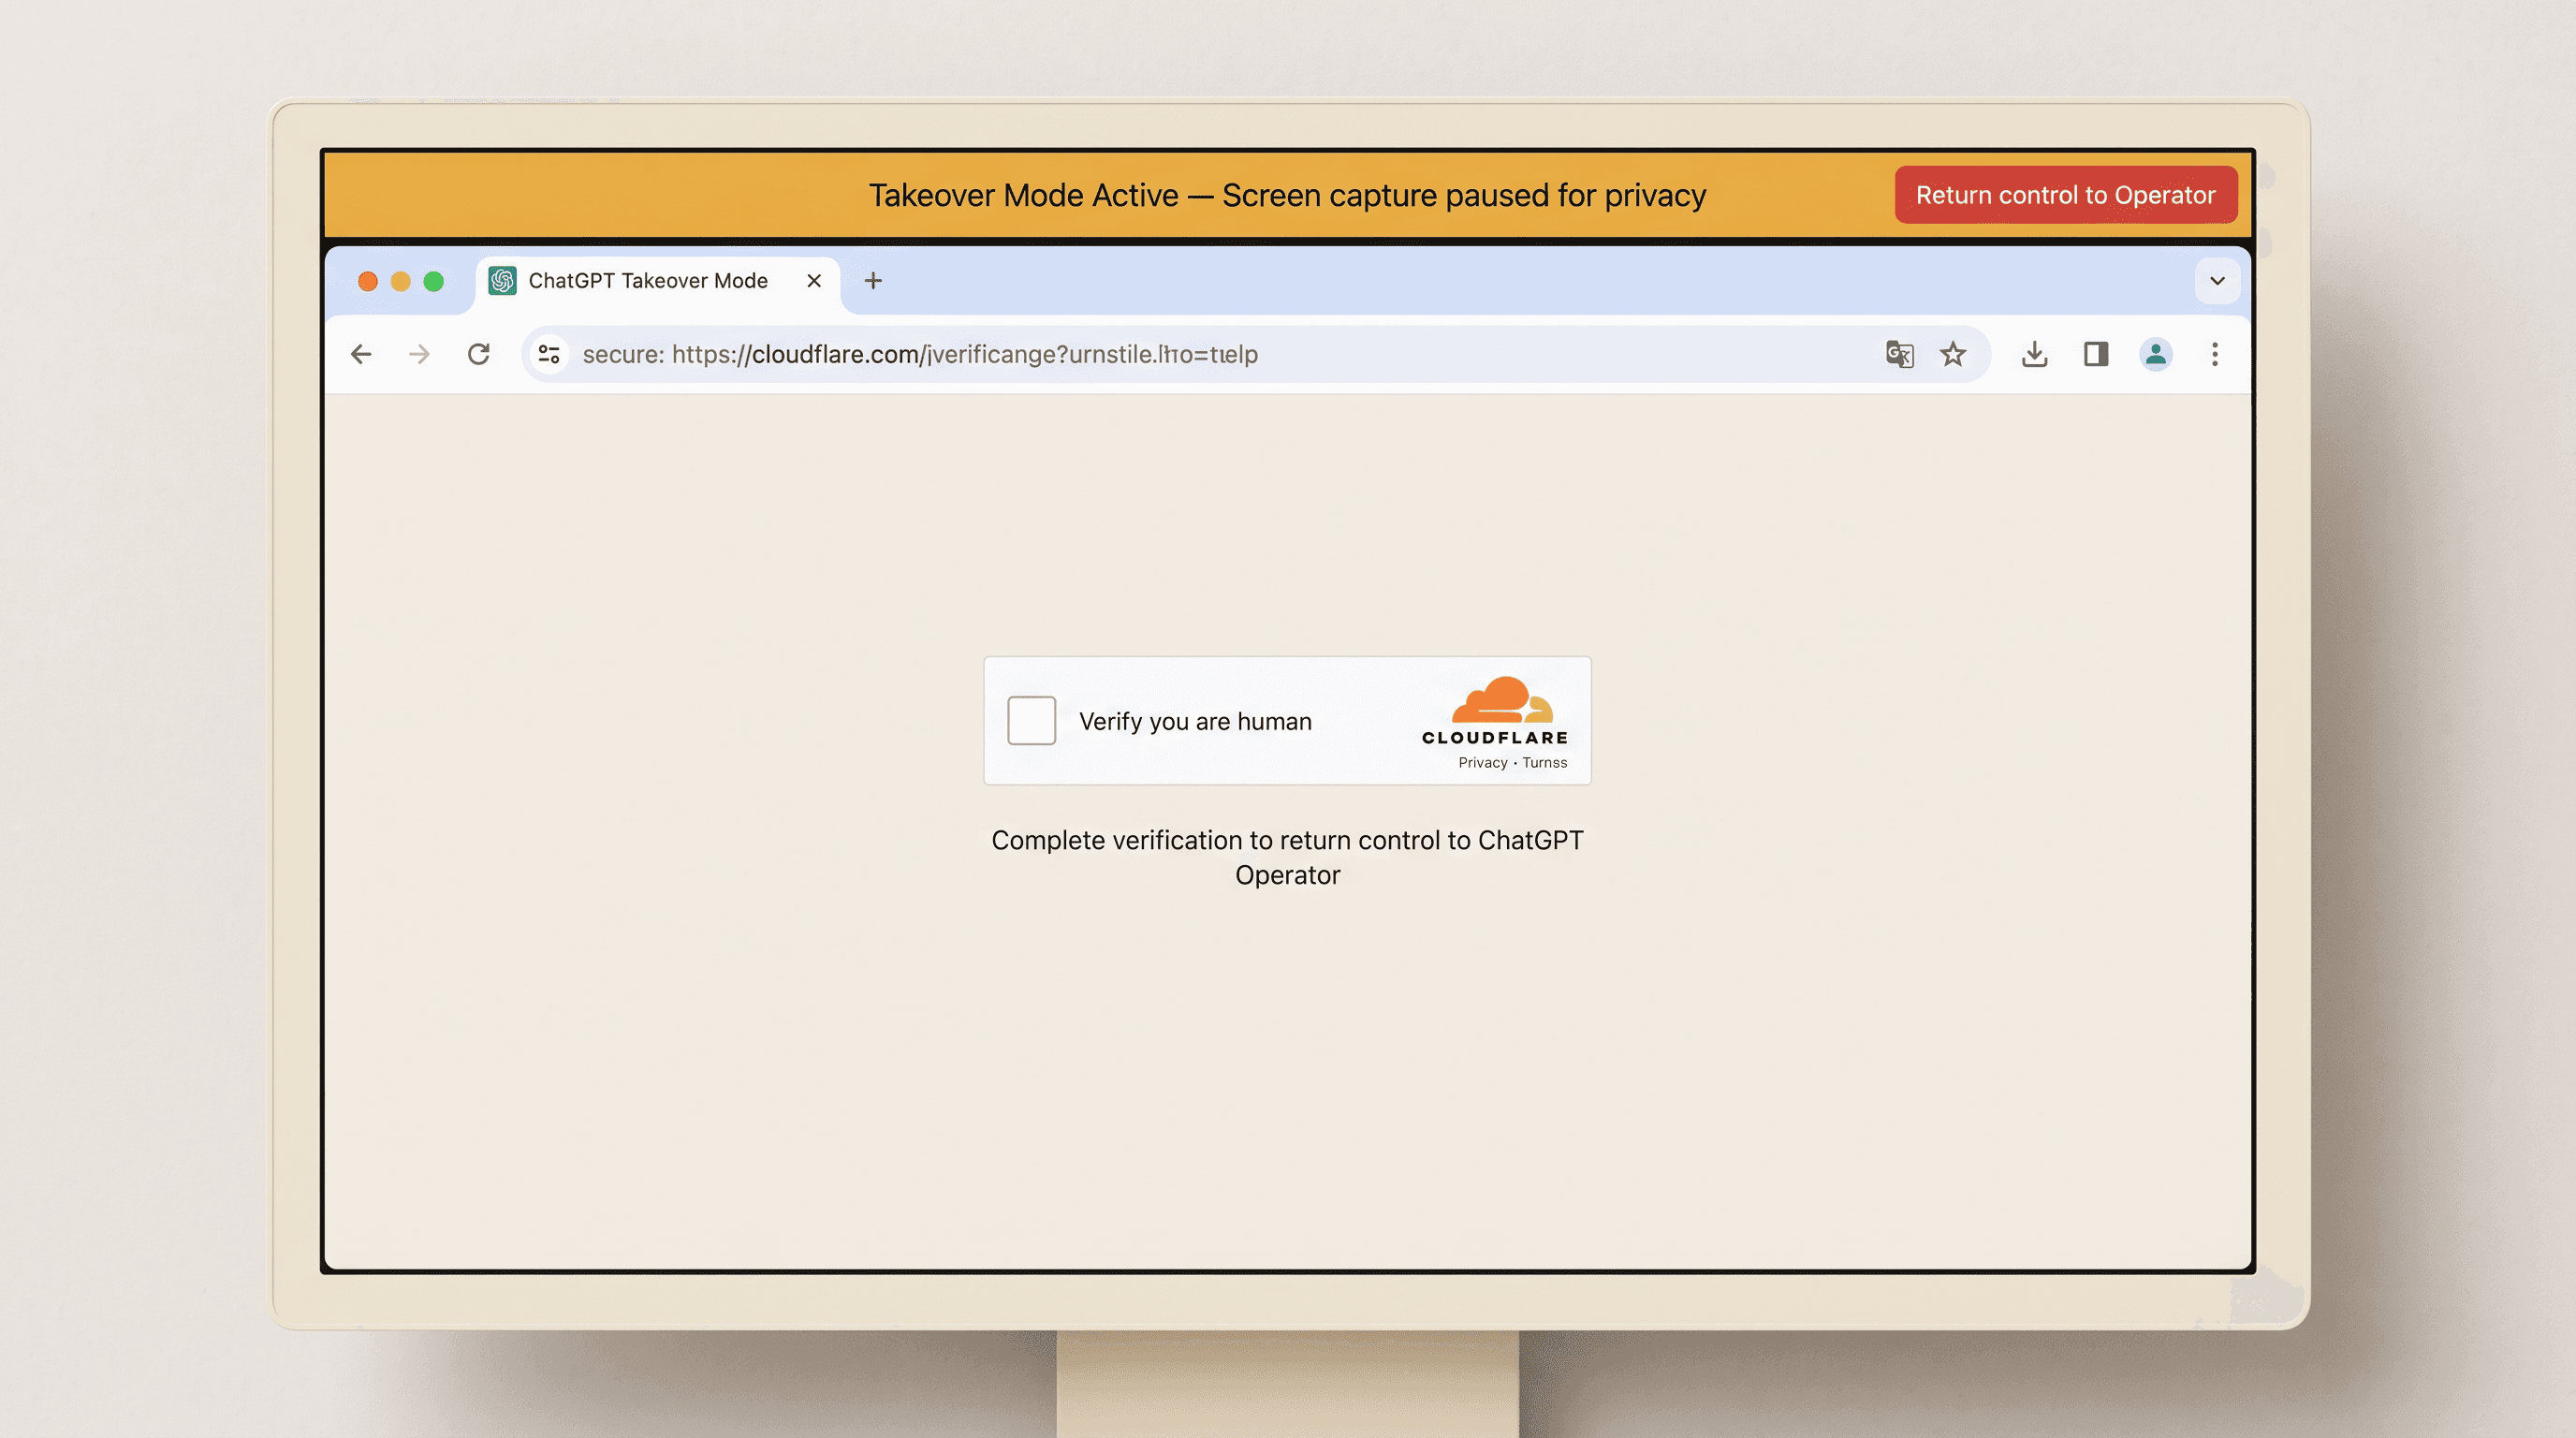Screen dimensions: 2576x1438
Task: Expand the tab search chevron dropdown
Action: pos(2217,281)
